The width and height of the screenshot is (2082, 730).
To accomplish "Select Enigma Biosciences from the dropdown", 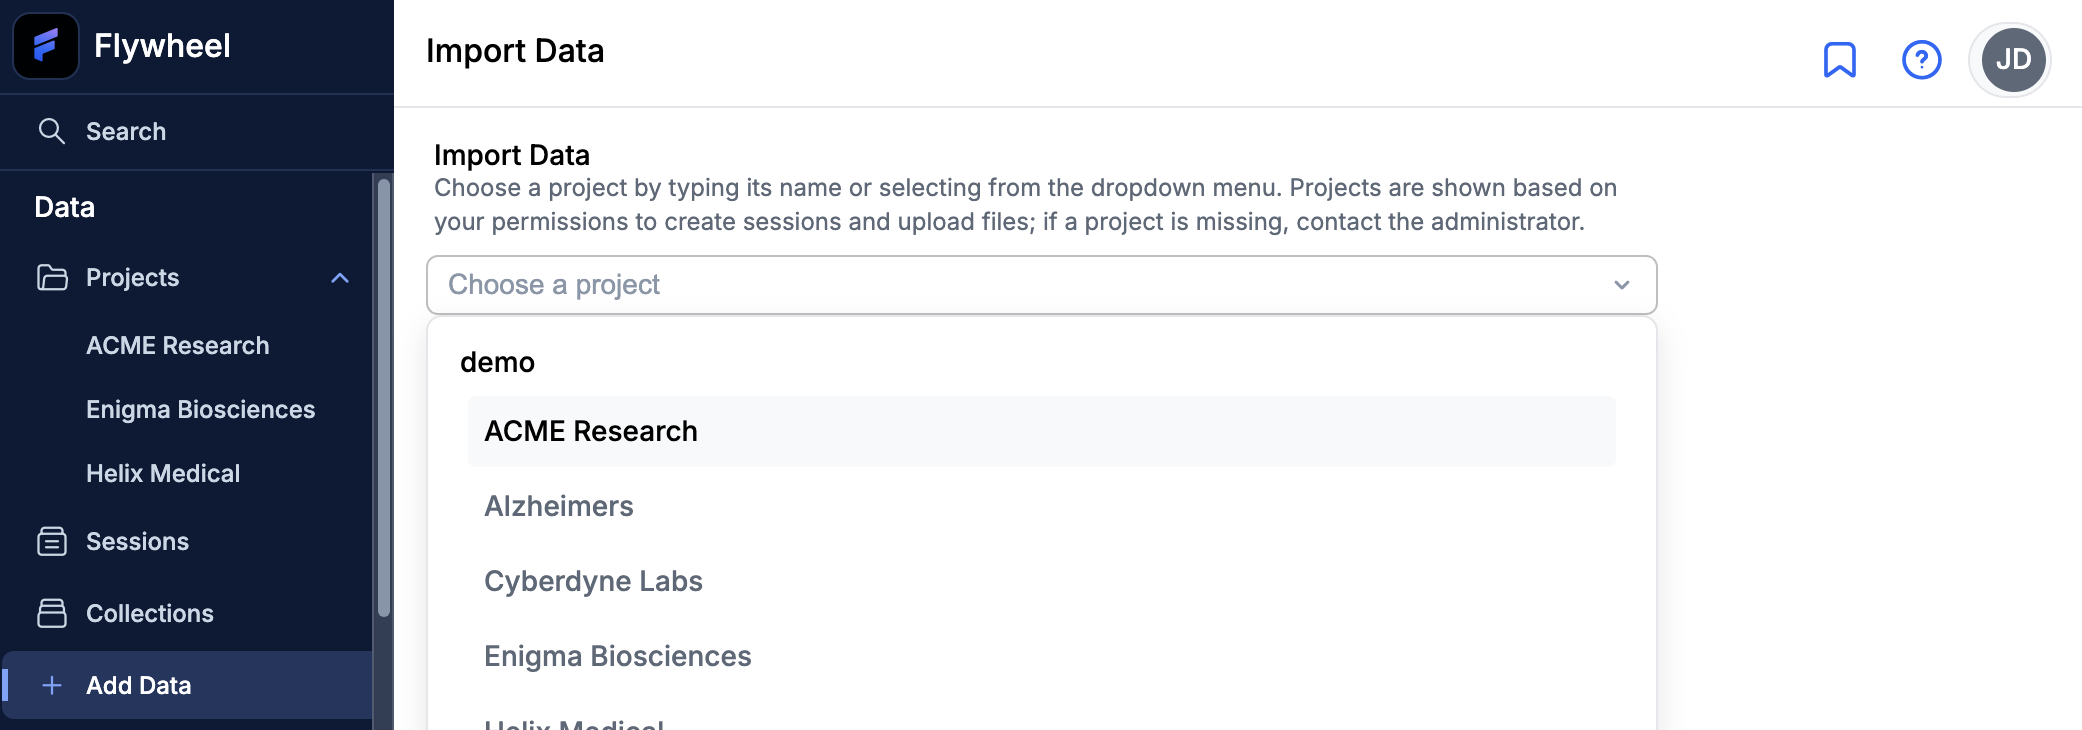I will [1041, 656].
